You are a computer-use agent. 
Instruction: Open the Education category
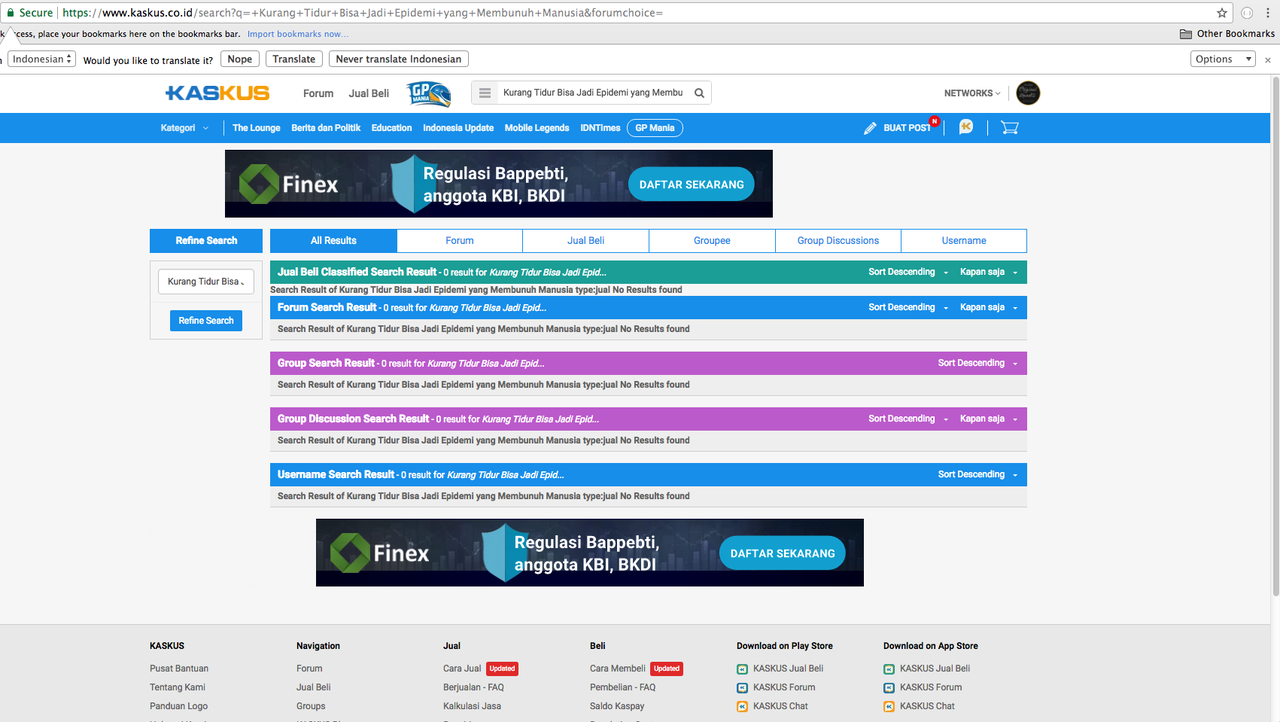click(392, 128)
